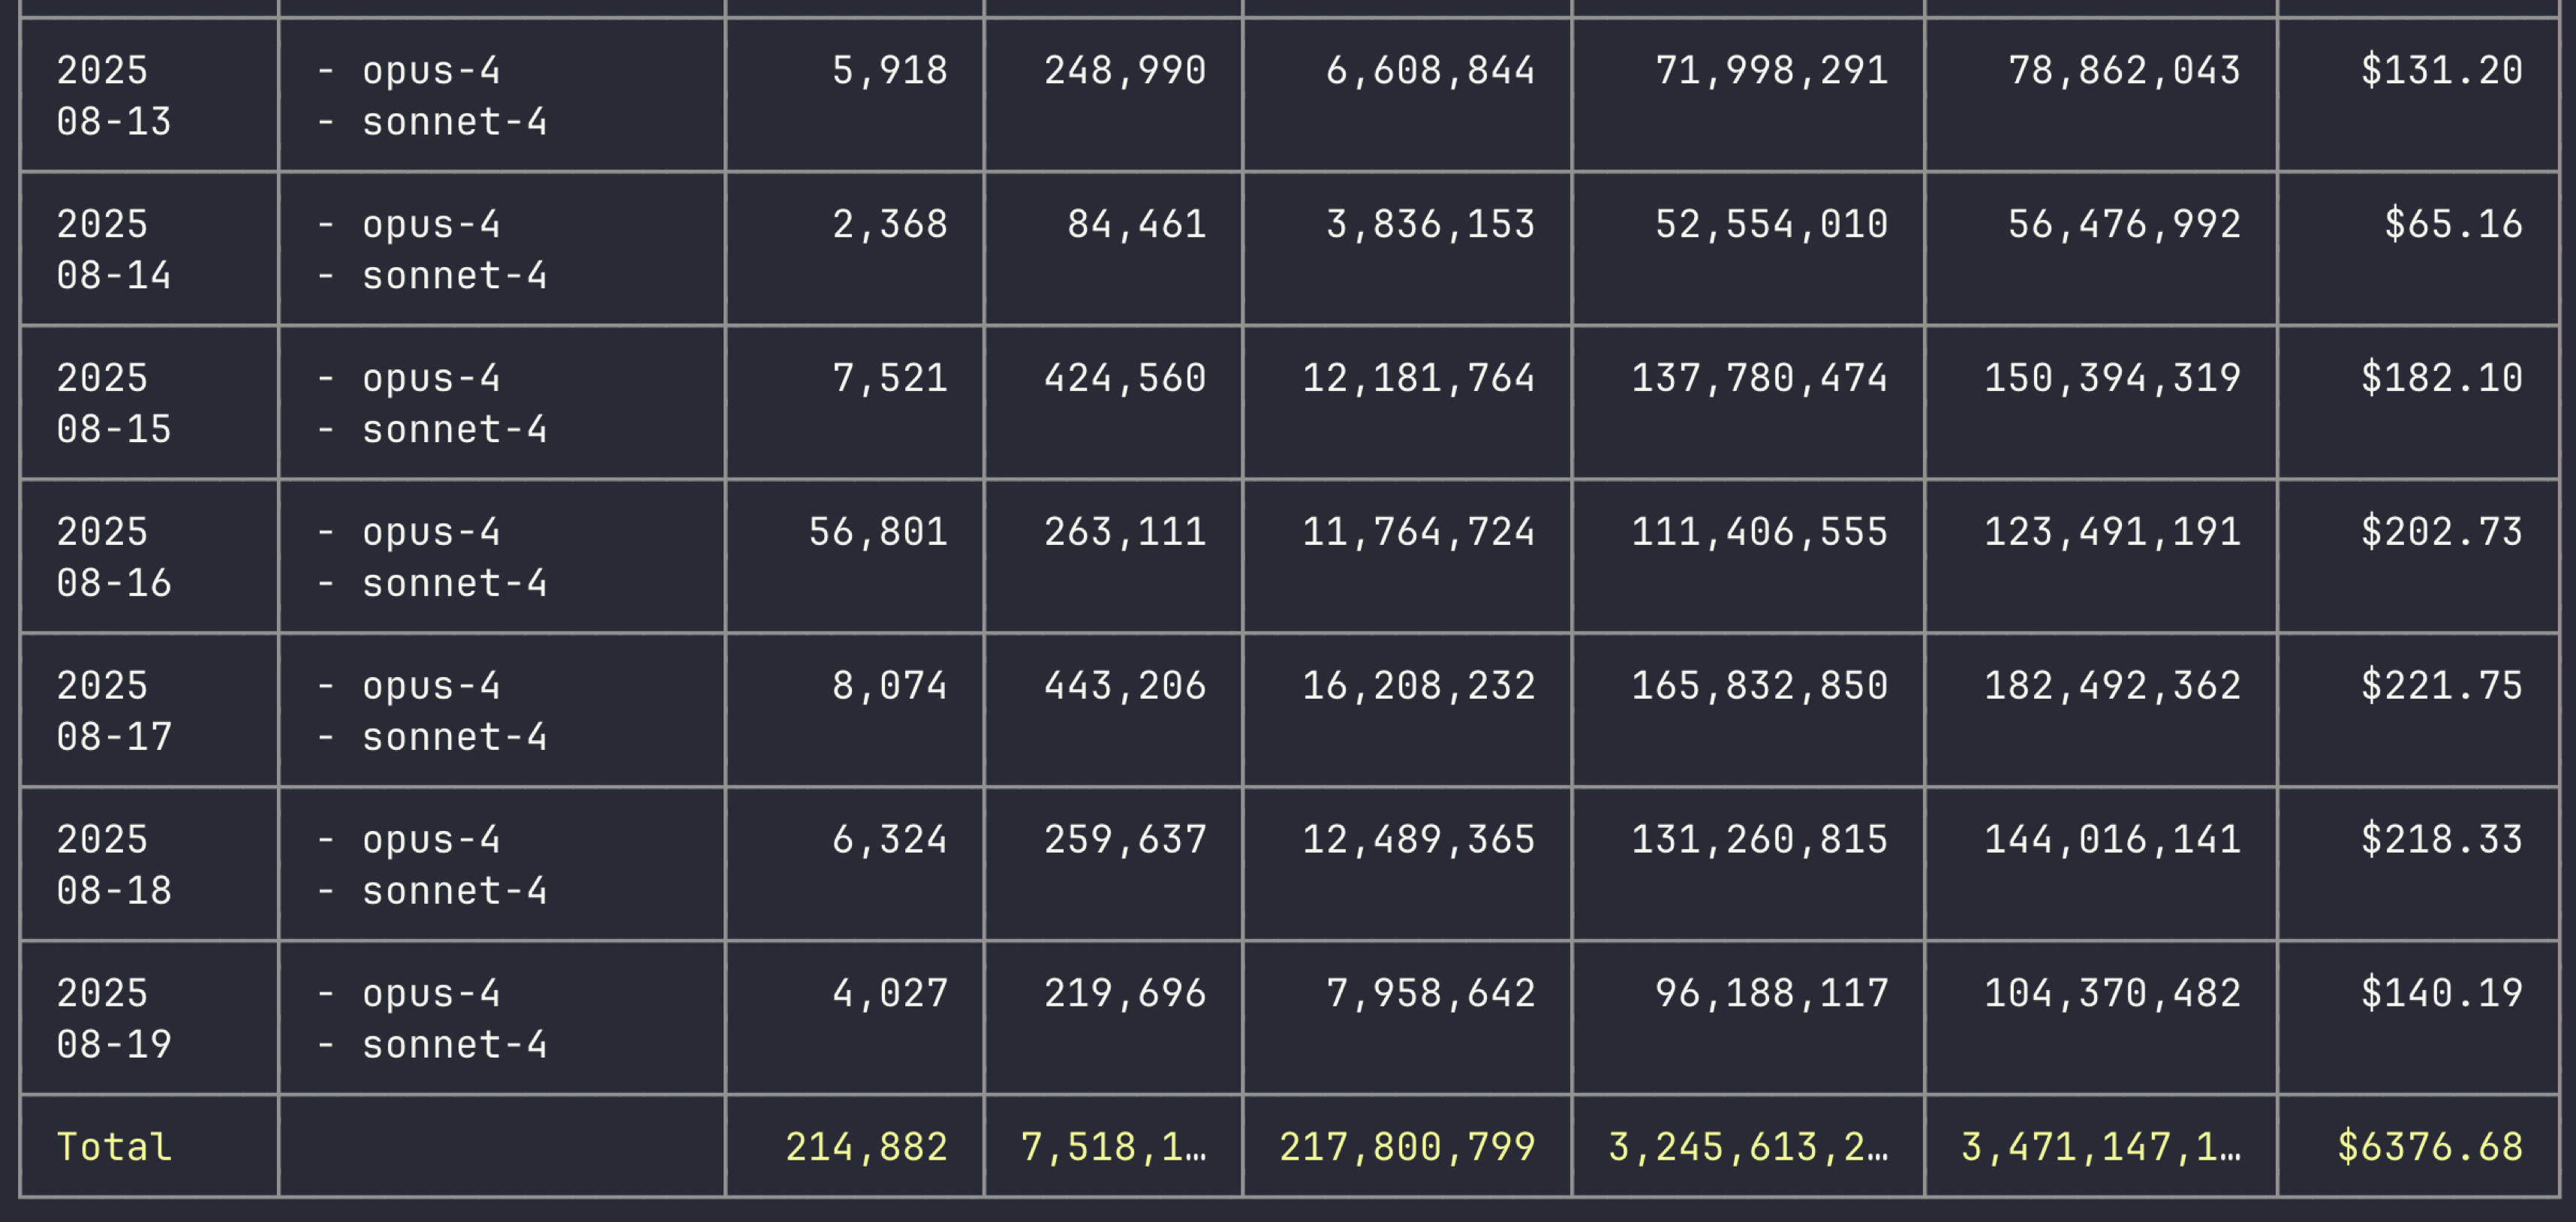Click the 08-15 date cell

pos(113,404)
